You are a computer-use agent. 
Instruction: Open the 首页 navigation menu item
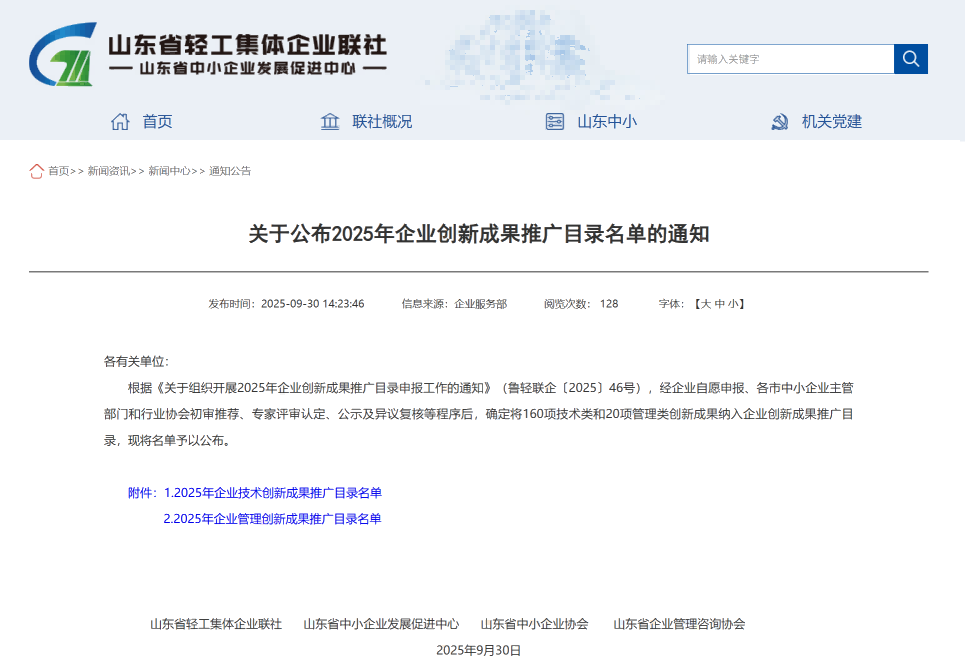(x=157, y=122)
